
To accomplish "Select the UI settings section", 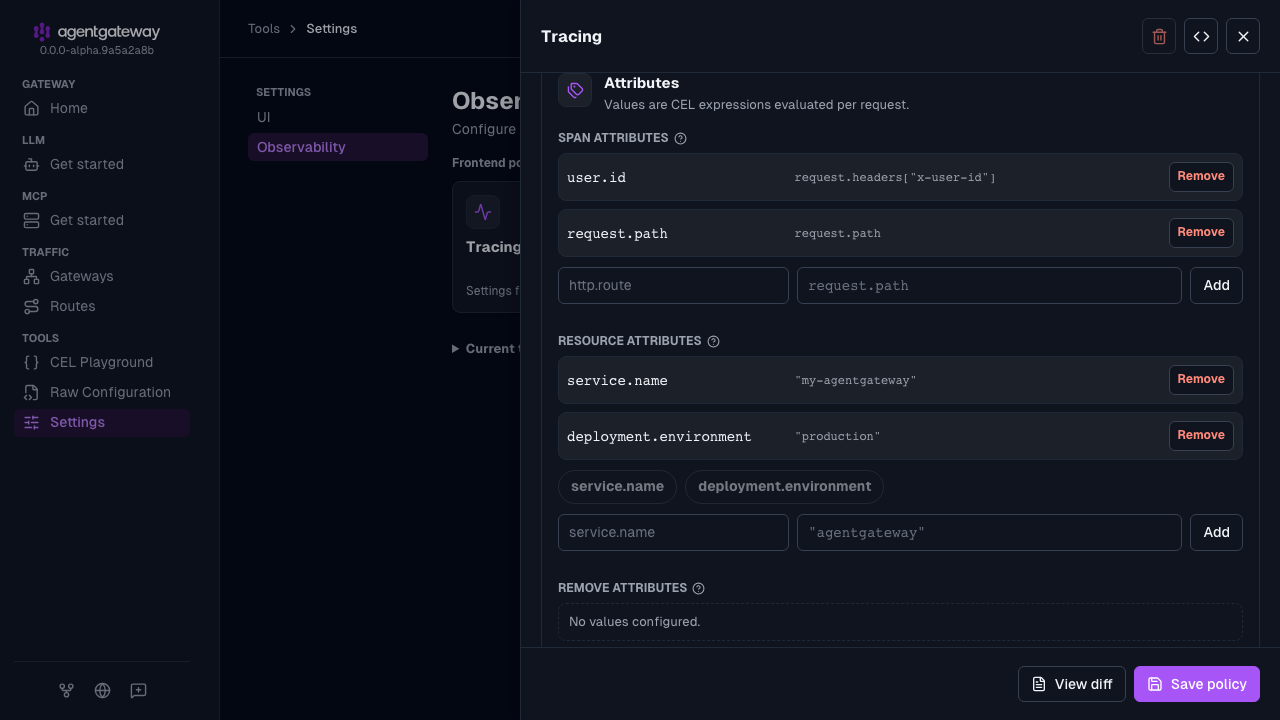I will pyautogui.click(x=338, y=117).
